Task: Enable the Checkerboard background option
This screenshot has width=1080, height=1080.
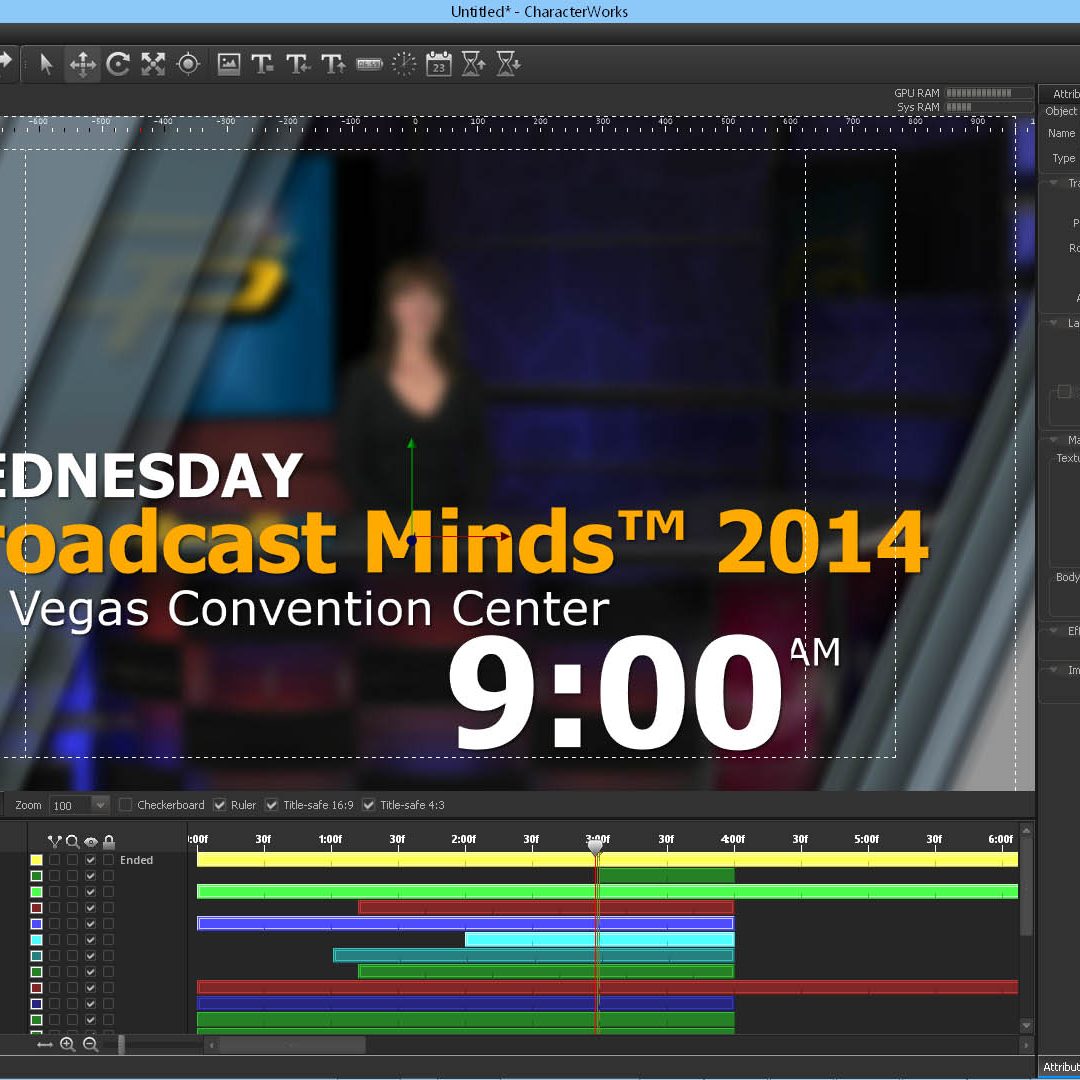Action: 126,805
